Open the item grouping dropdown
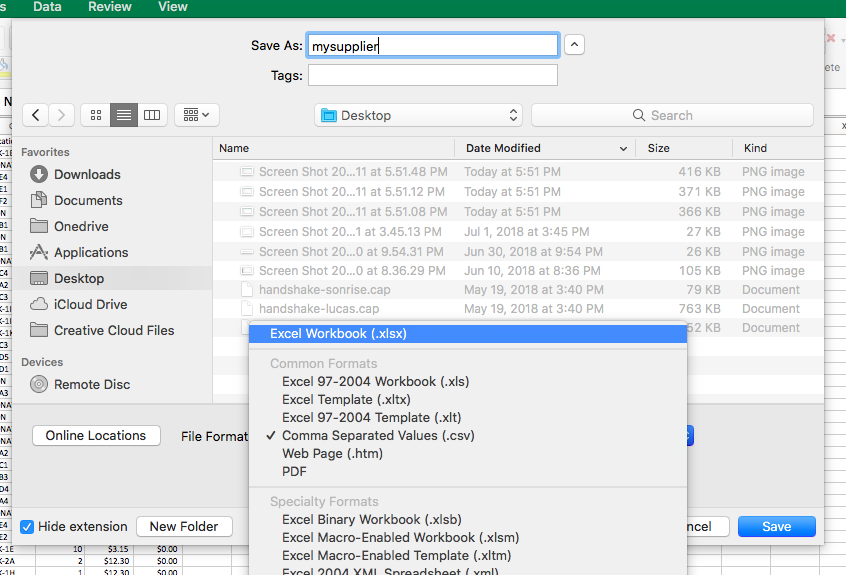 [x=197, y=115]
